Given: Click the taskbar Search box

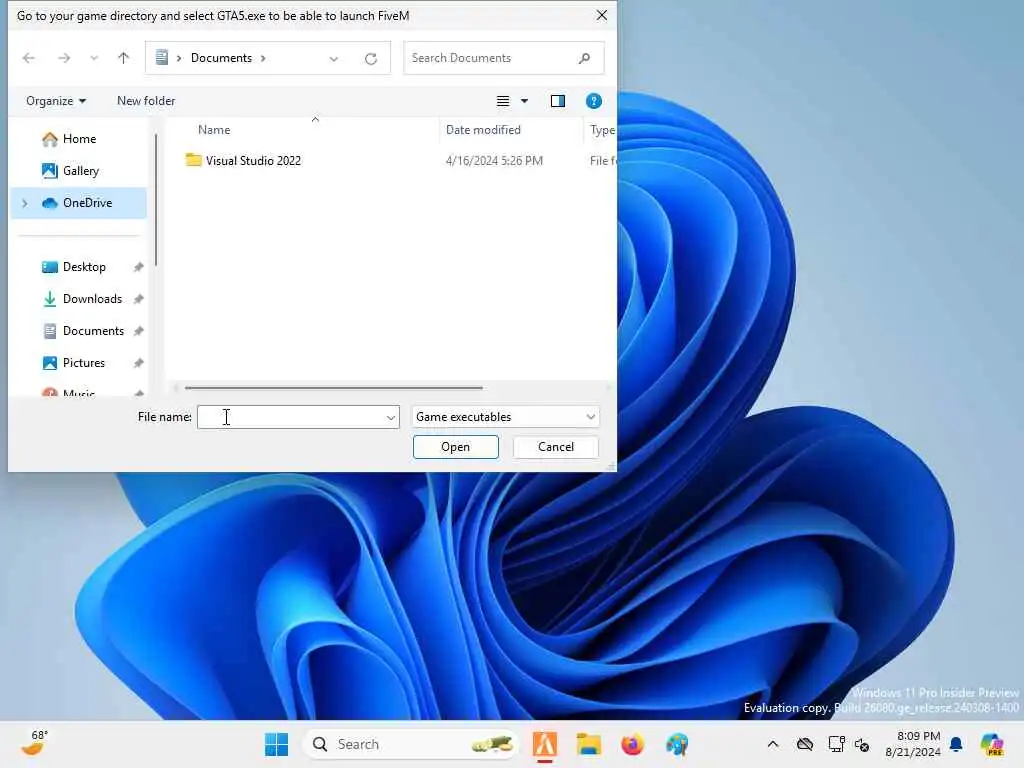Looking at the screenshot, I should pyautogui.click(x=411, y=744).
